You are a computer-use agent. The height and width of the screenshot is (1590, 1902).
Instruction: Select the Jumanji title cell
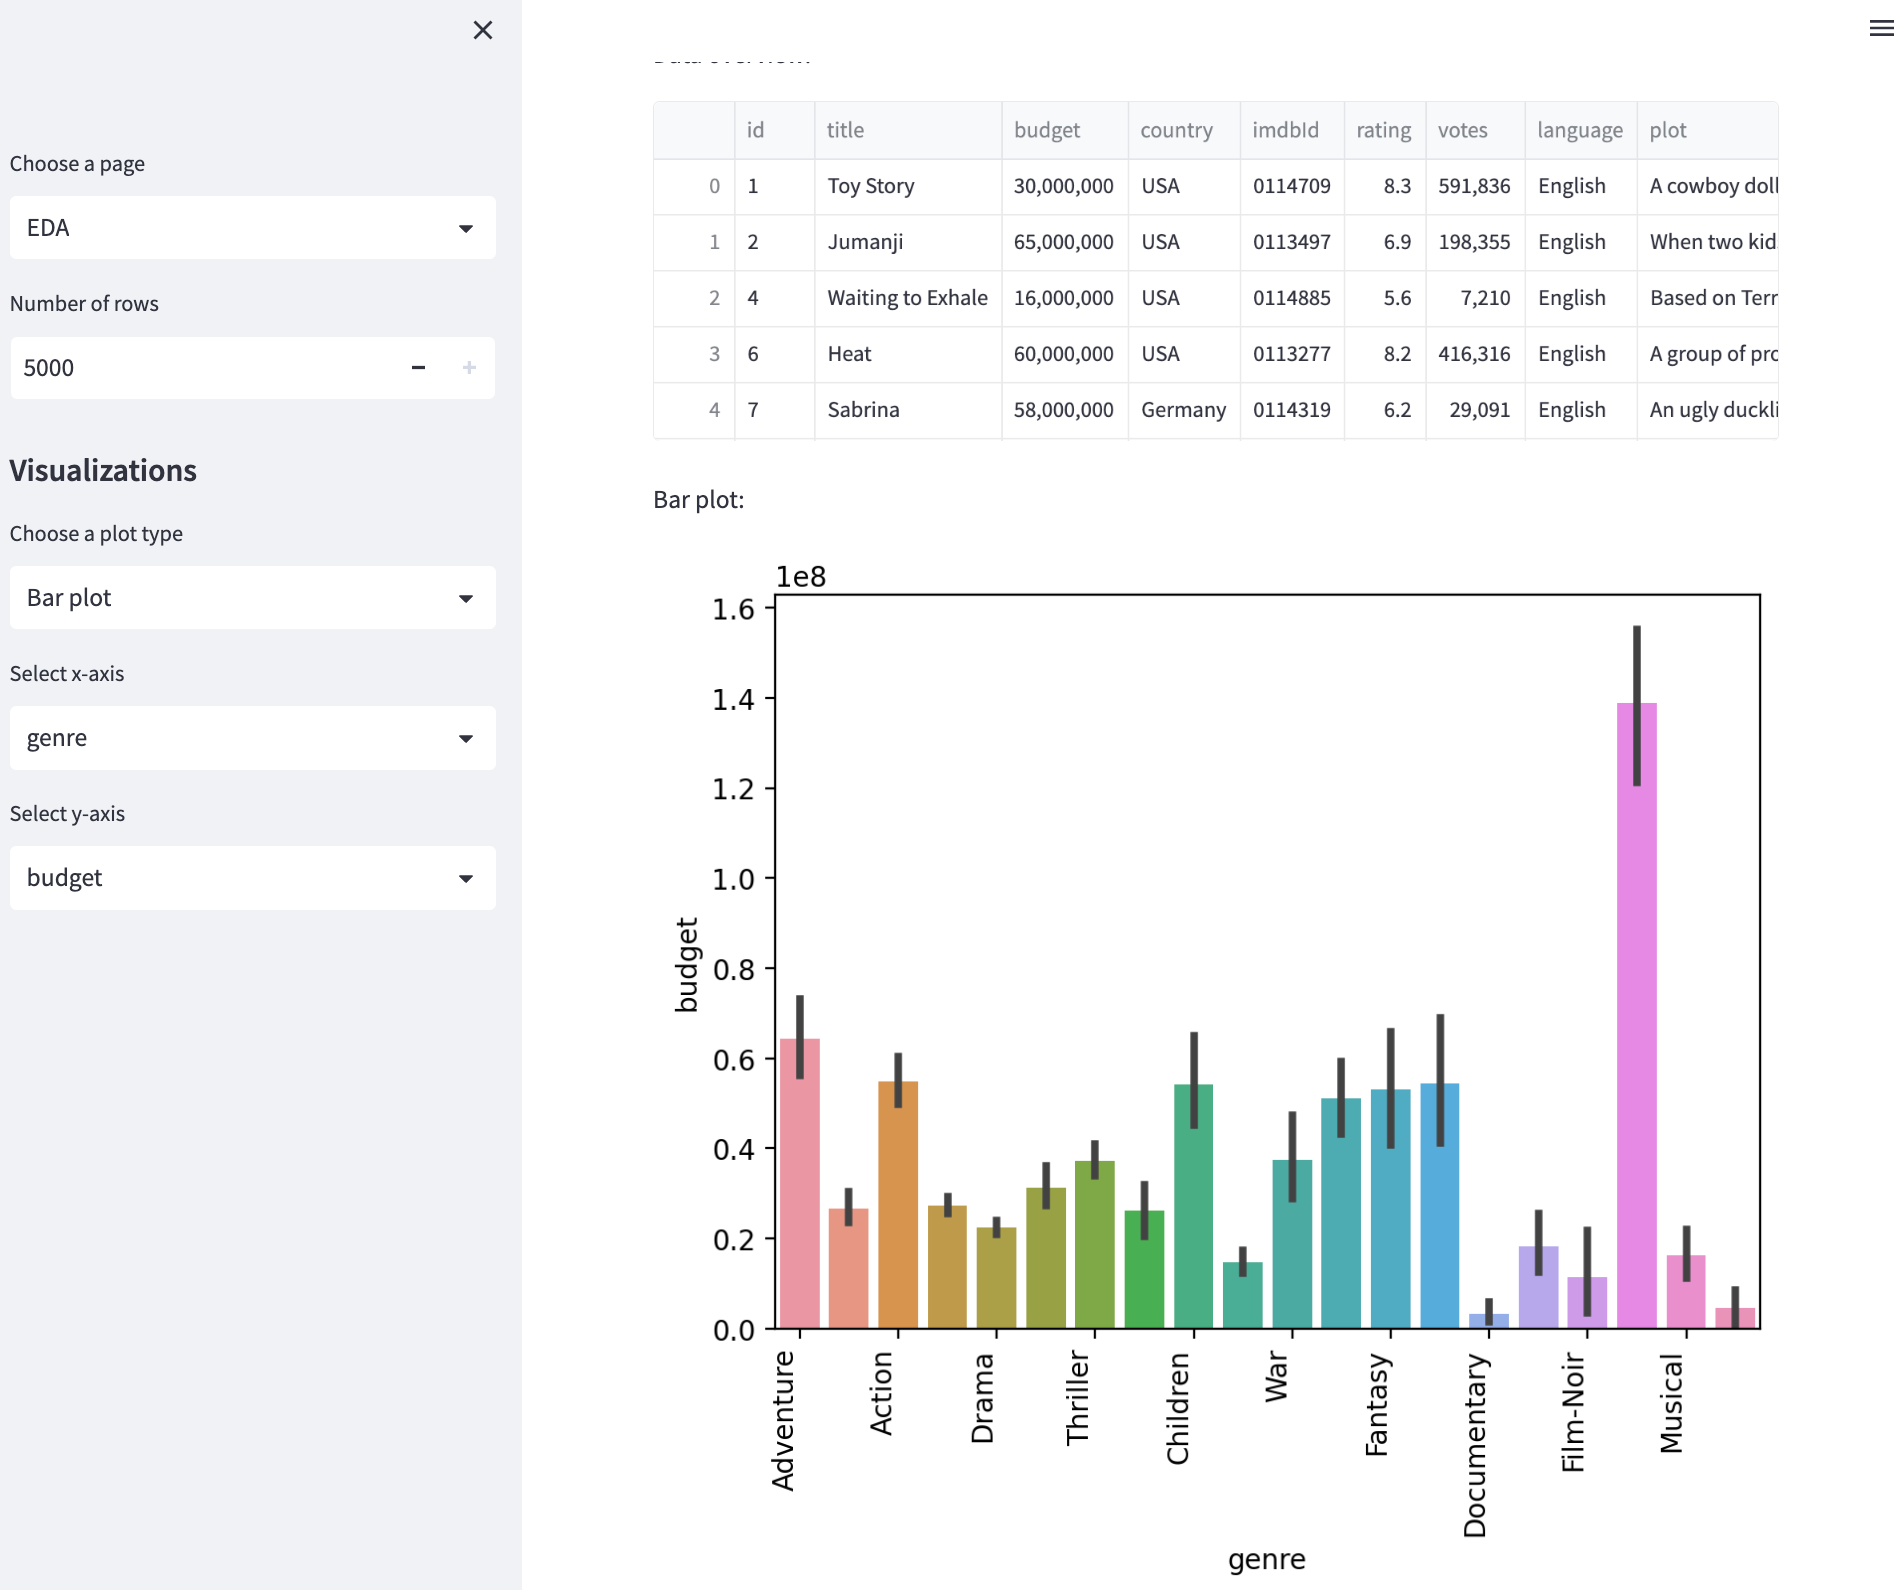coord(906,242)
